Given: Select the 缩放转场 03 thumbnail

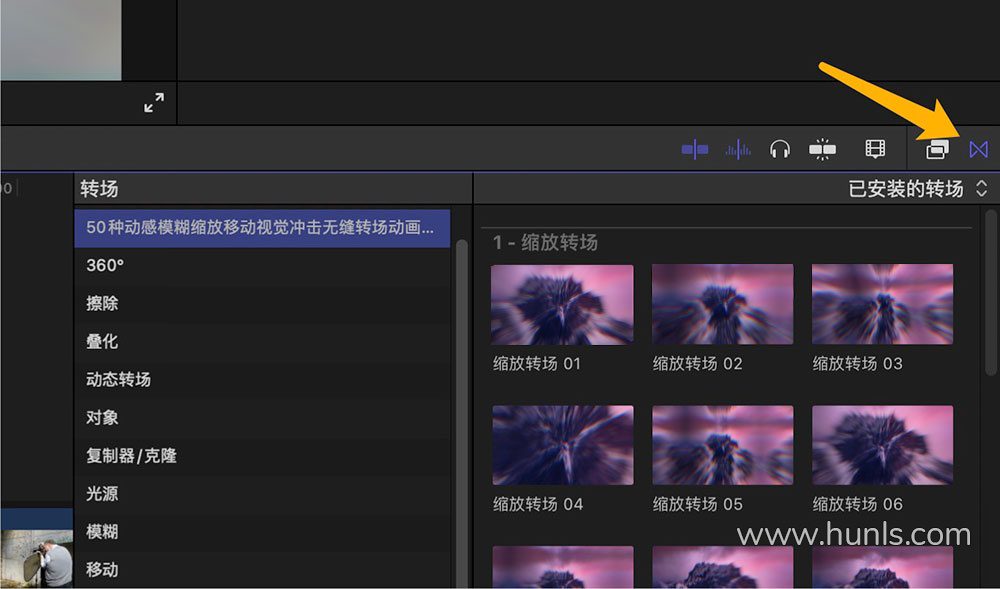Looking at the screenshot, I should pos(883,305).
